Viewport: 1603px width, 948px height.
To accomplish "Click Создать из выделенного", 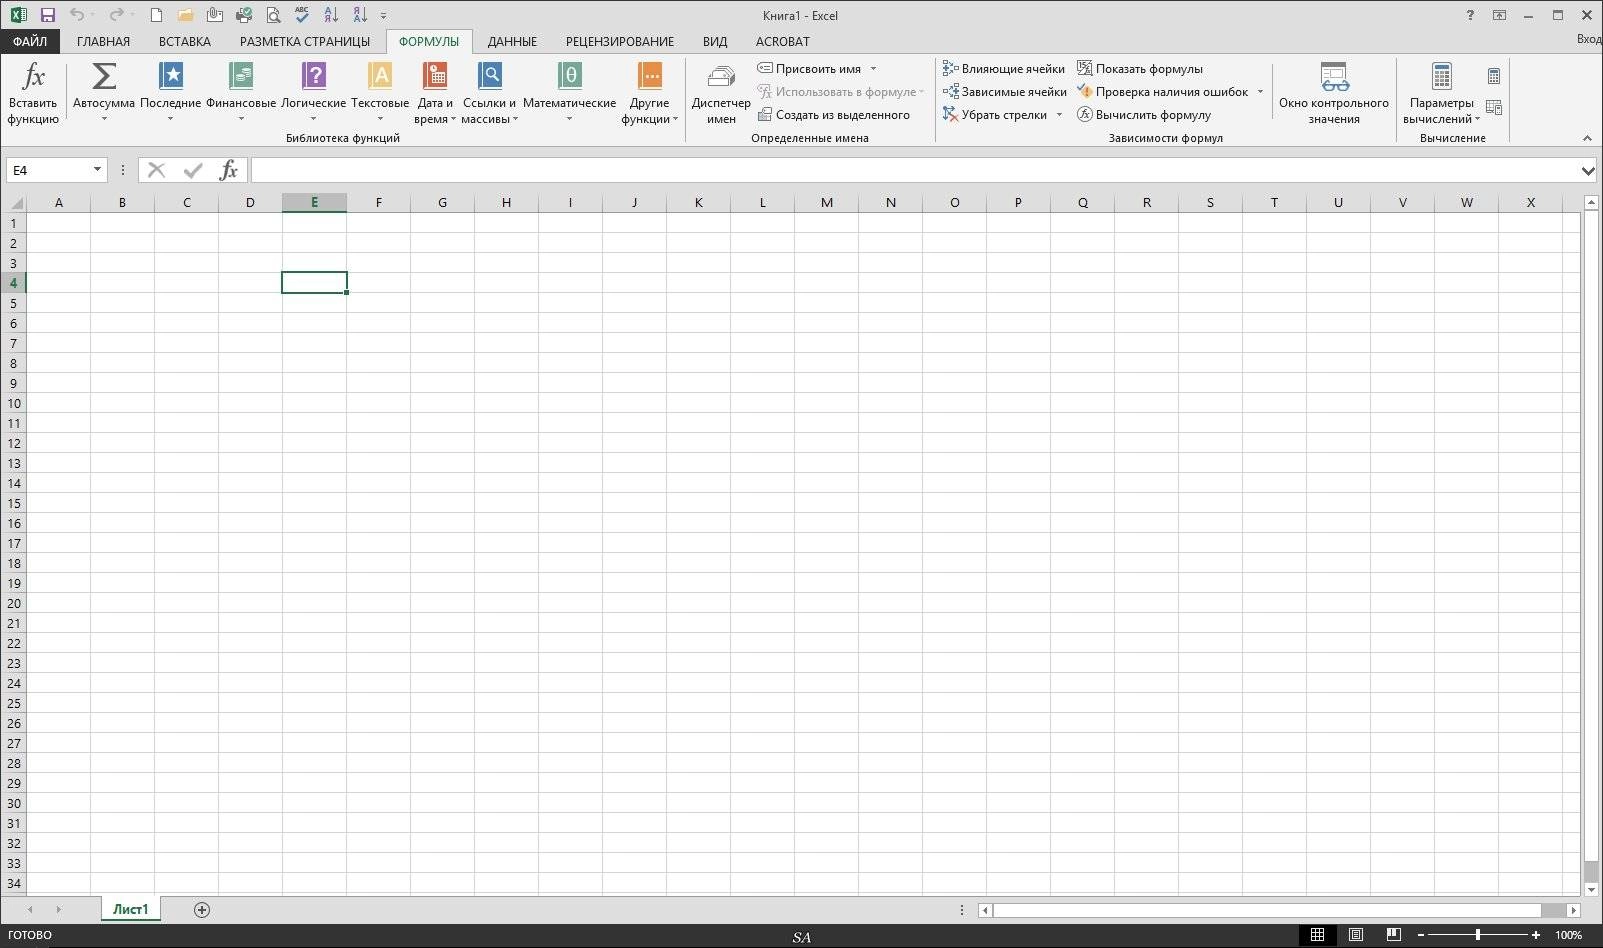I will (x=834, y=115).
